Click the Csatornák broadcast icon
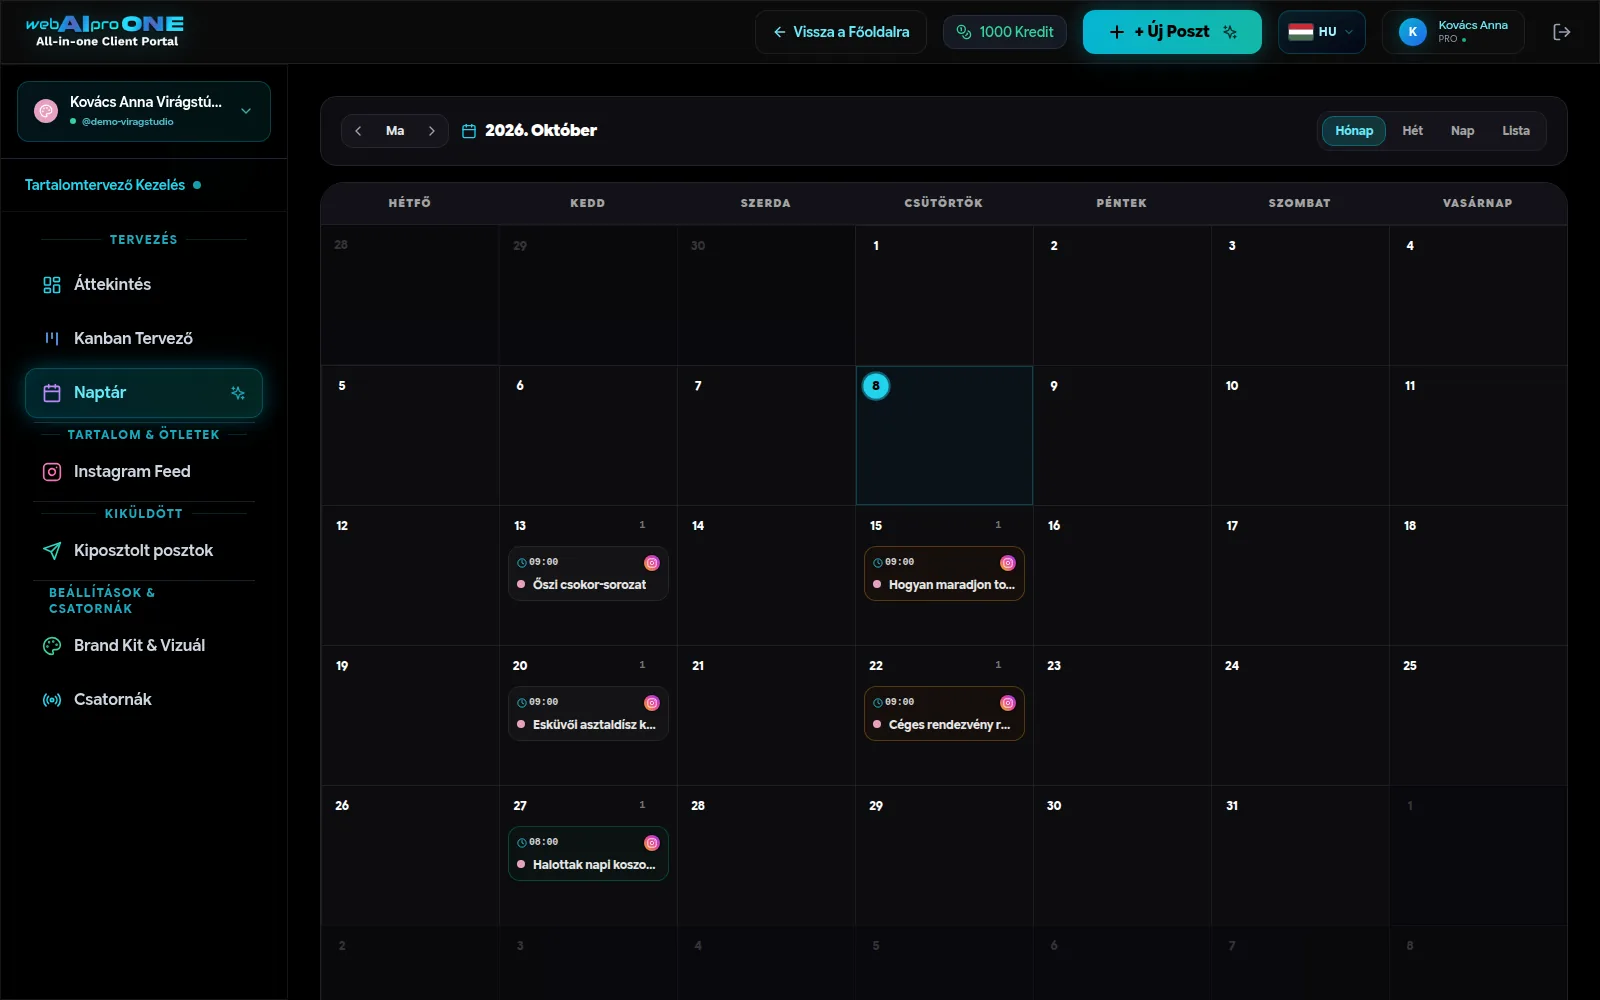Screen dimensions: 1600x1000 click(x=52, y=700)
